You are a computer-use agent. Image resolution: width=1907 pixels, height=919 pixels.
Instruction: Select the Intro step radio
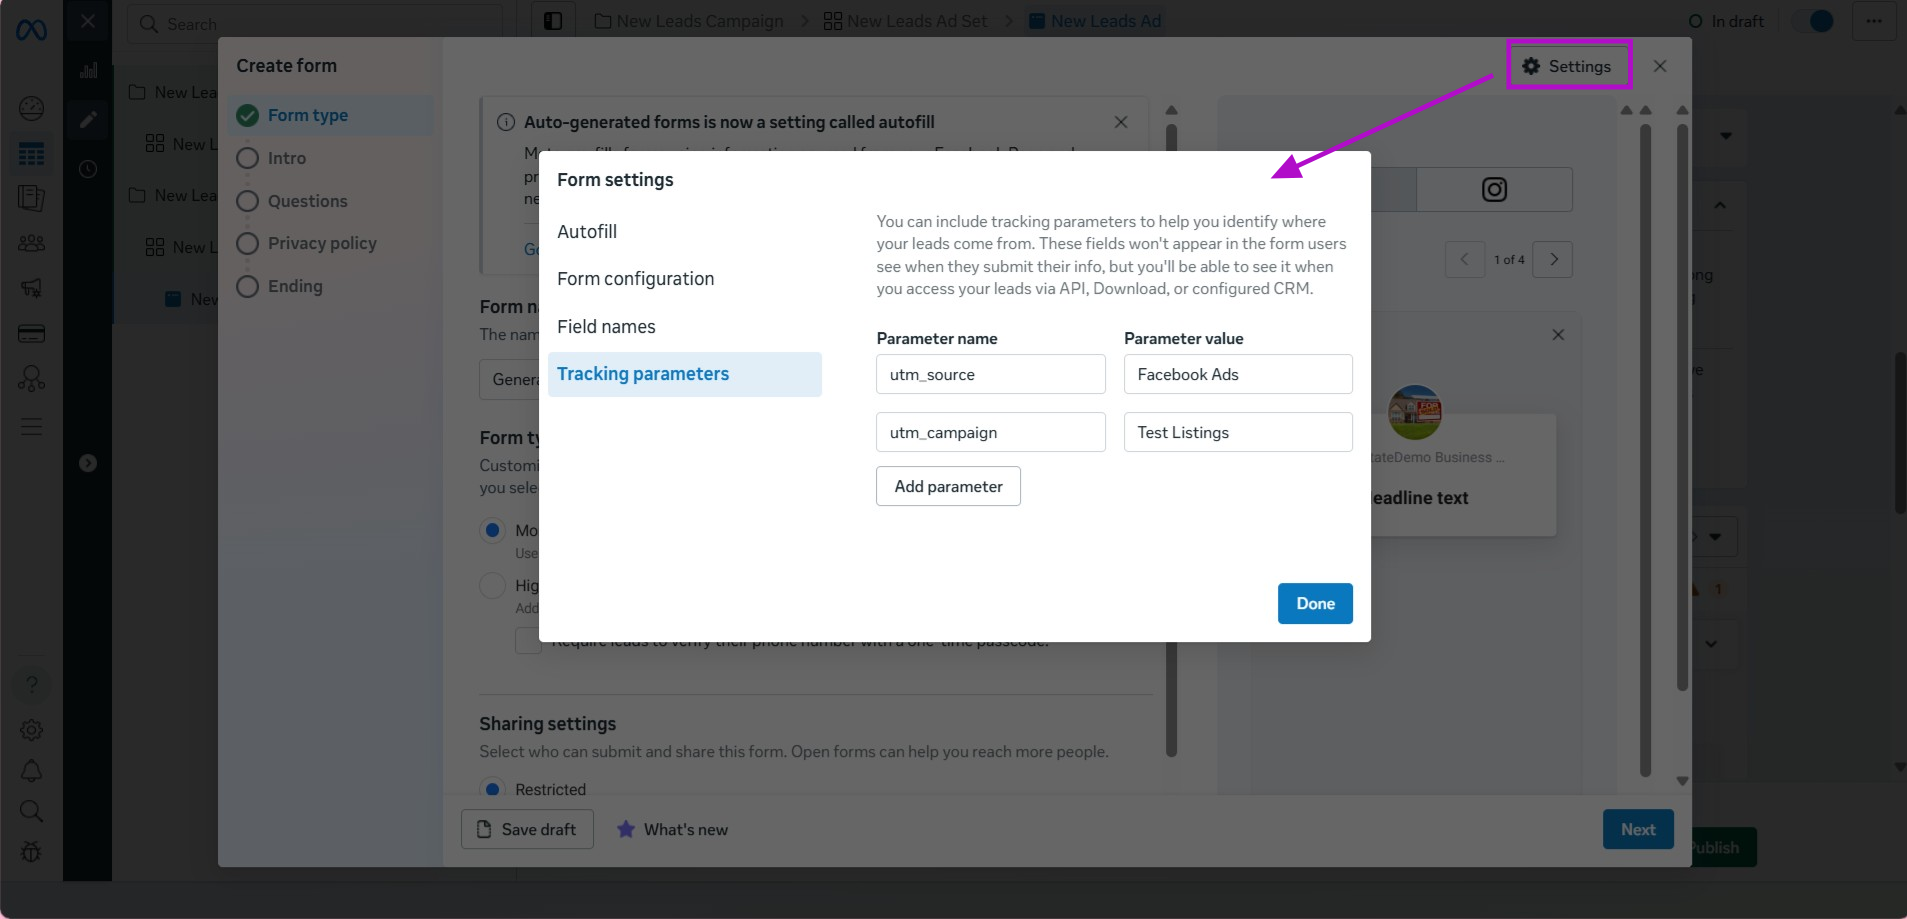[248, 158]
